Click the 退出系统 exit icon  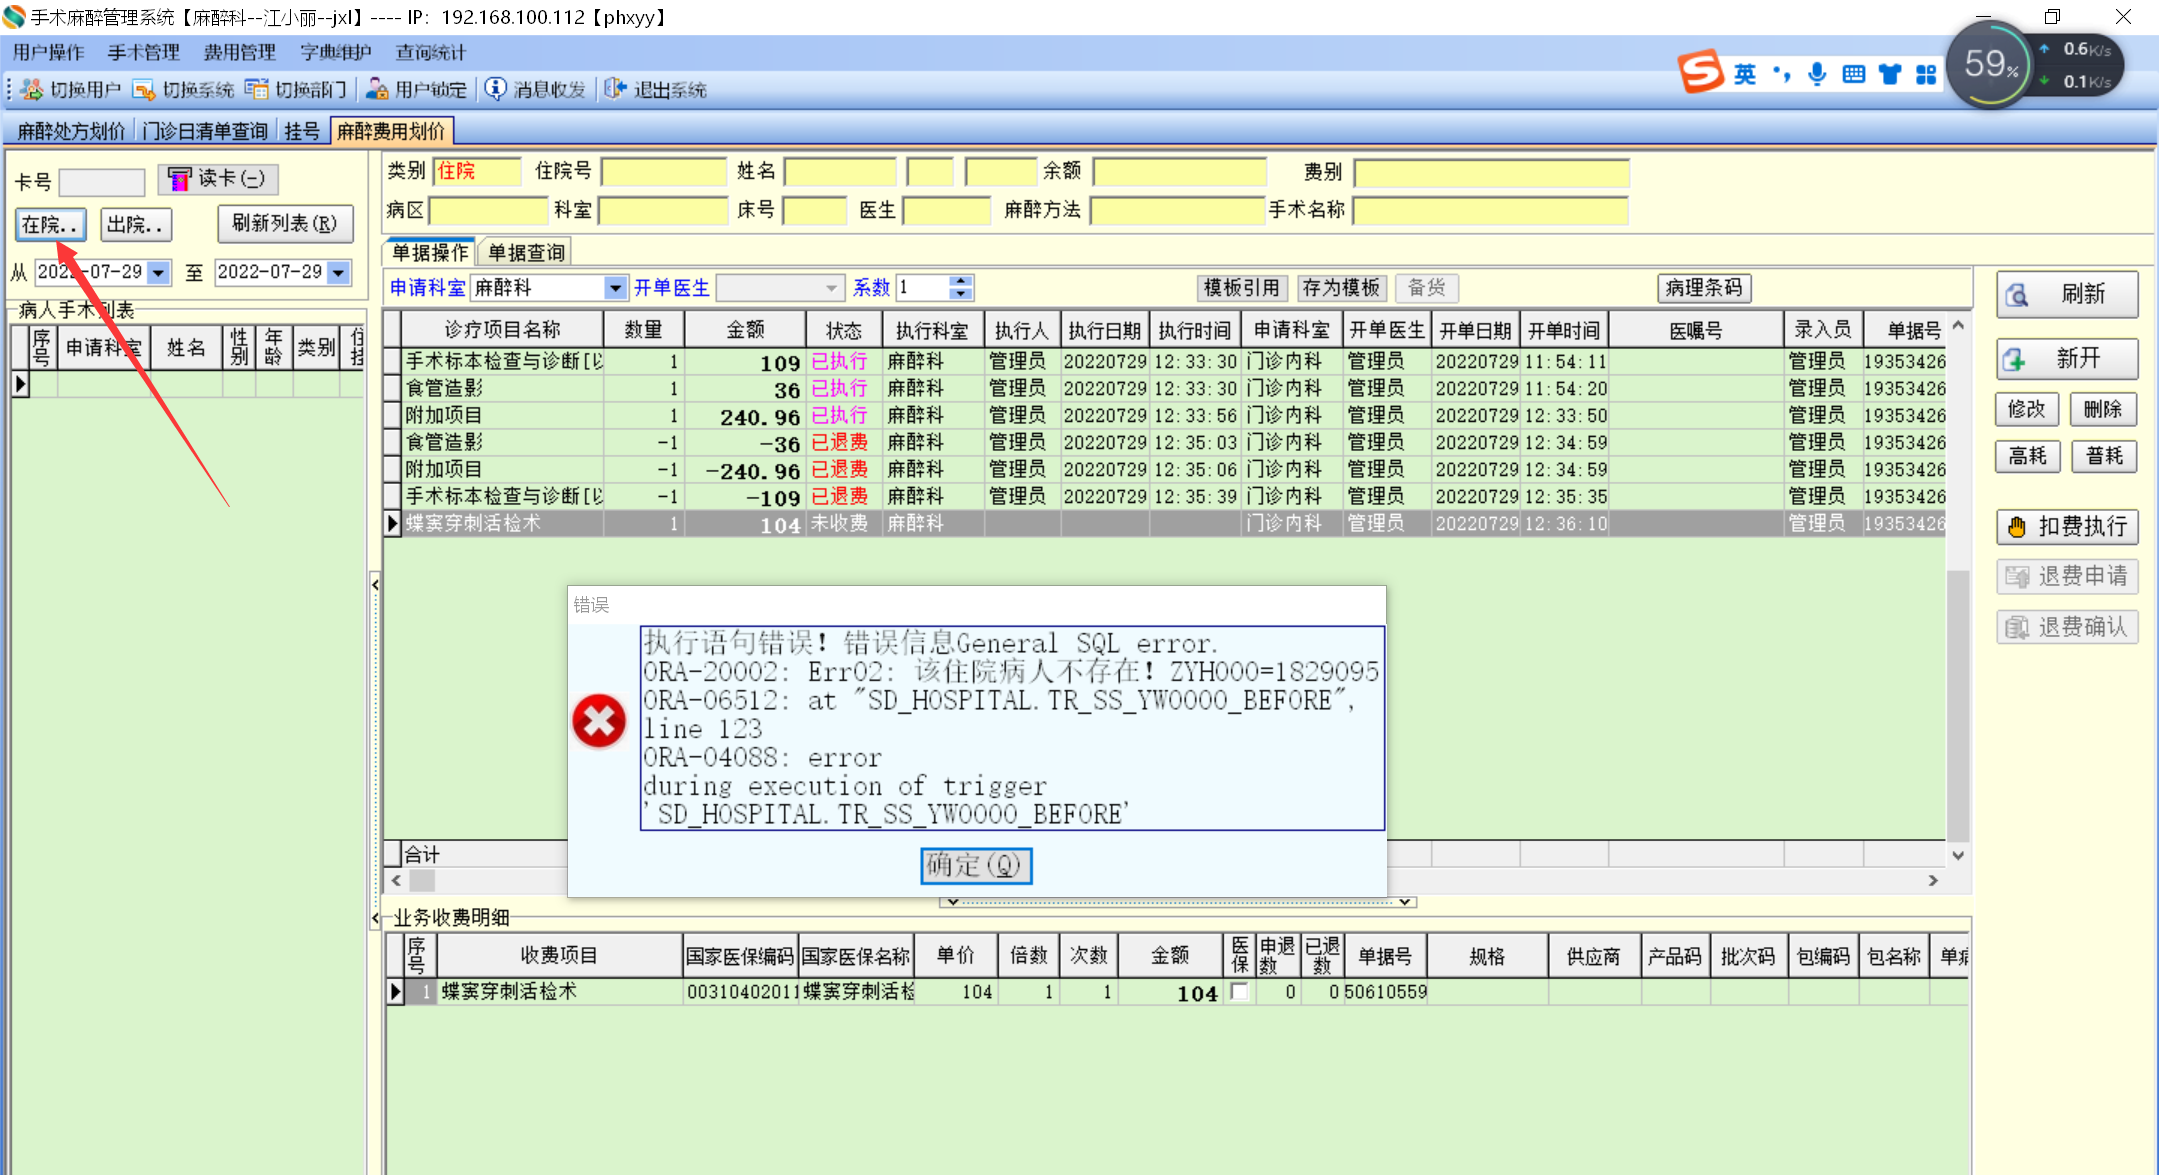615,90
